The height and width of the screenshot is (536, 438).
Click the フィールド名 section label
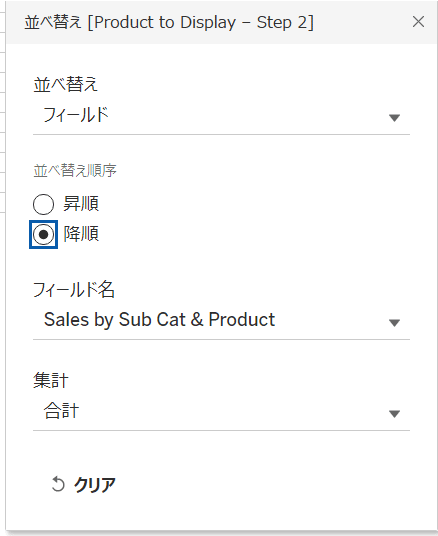pos(74,290)
